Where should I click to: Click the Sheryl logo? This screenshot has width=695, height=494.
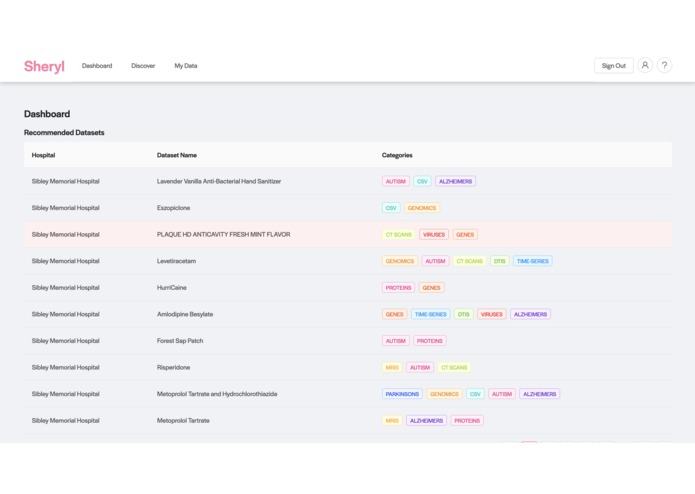pyautogui.click(x=44, y=66)
